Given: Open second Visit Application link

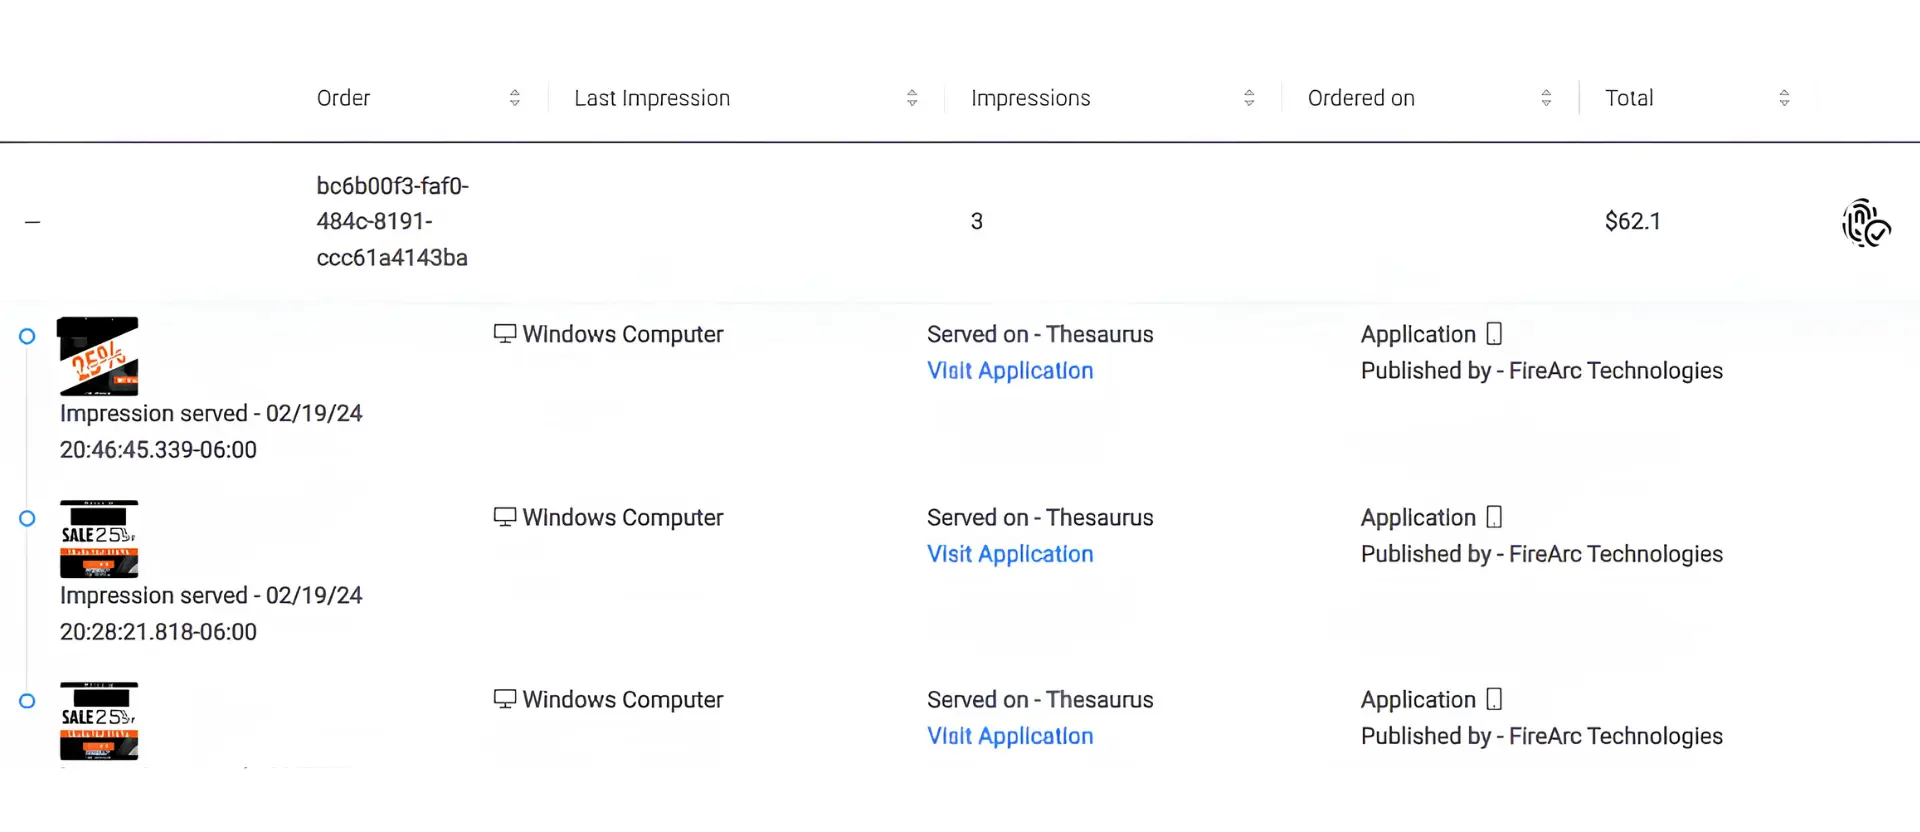Looking at the screenshot, I should coord(1010,554).
